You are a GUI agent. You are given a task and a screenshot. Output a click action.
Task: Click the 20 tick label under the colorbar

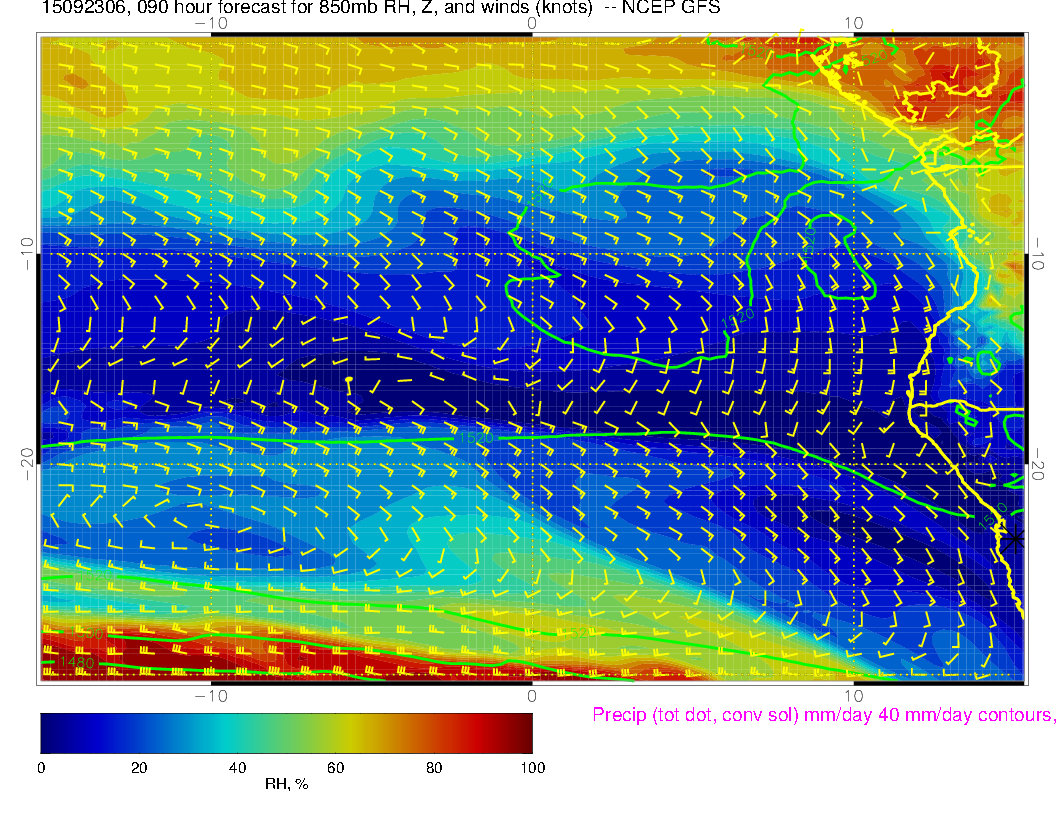(139, 767)
